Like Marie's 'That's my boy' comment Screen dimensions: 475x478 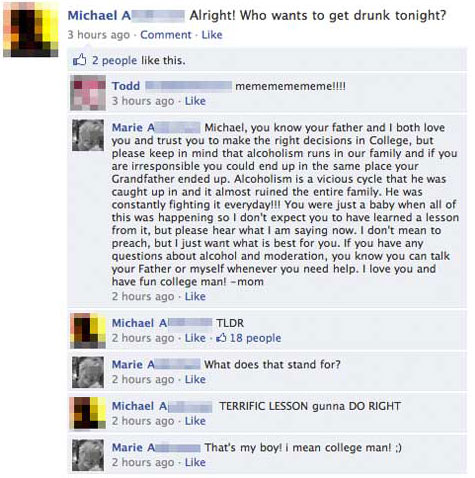point(195,462)
